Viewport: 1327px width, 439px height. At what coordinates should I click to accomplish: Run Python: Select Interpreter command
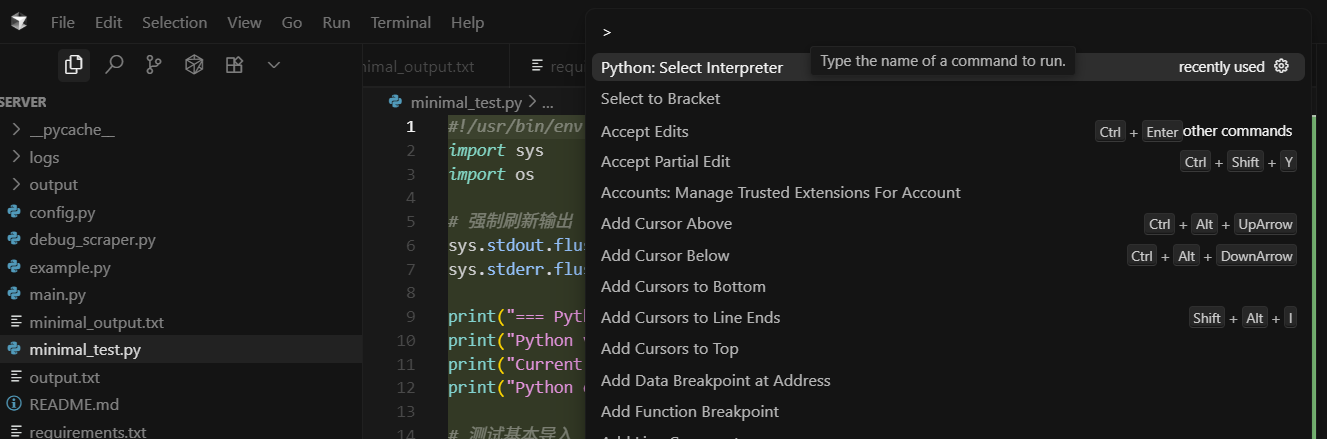point(948,67)
